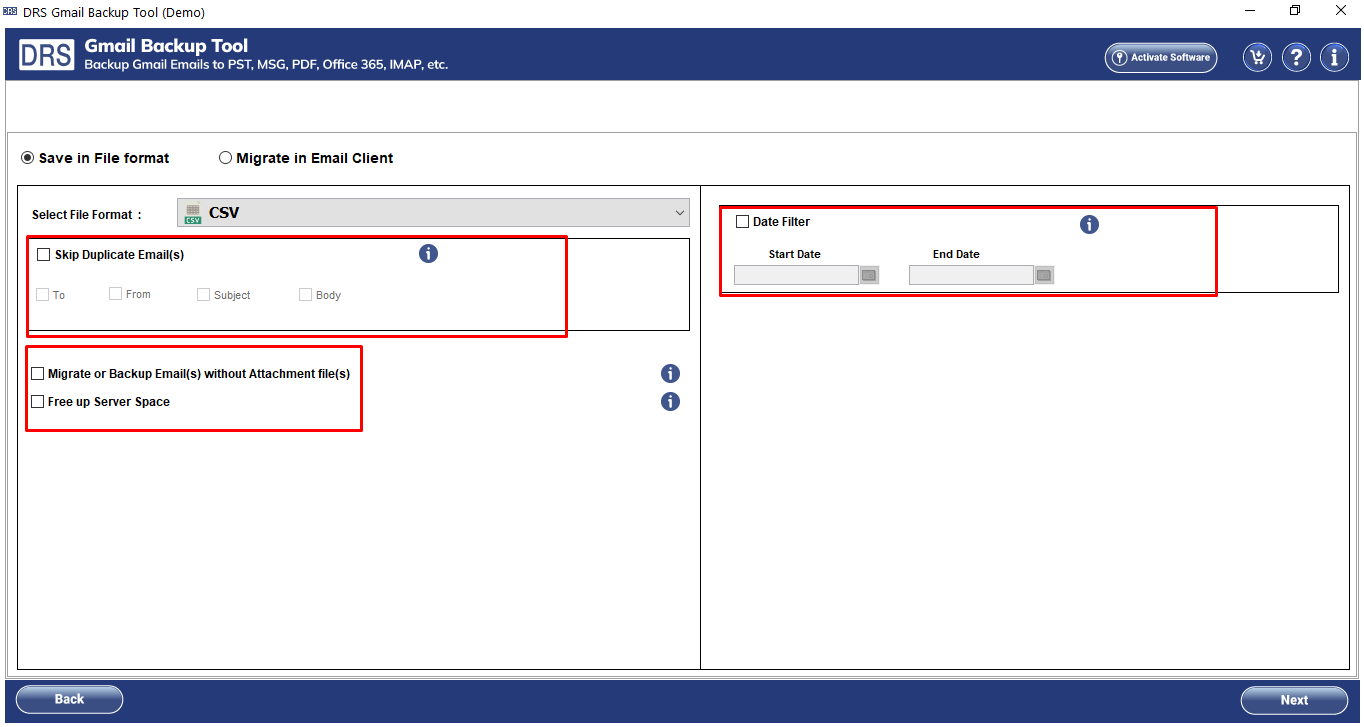Tick the From checkbox
The image size is (1364, 727).
(x=116, y=294)
